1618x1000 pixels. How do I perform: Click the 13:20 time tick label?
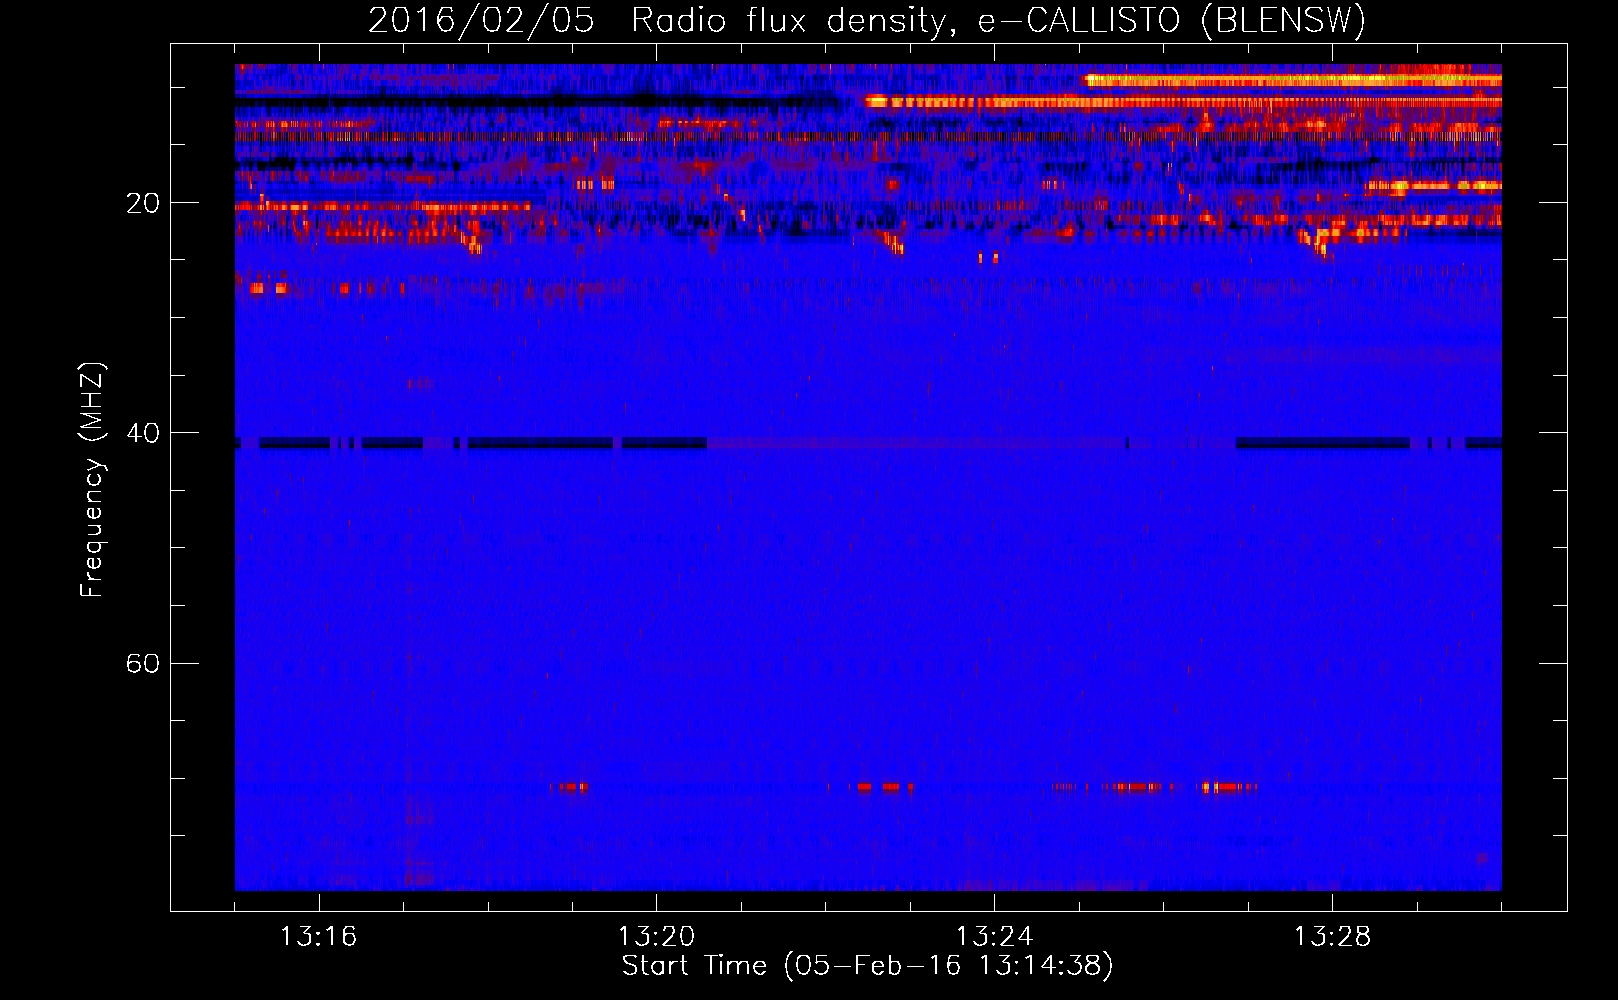[x=656, y=937]
